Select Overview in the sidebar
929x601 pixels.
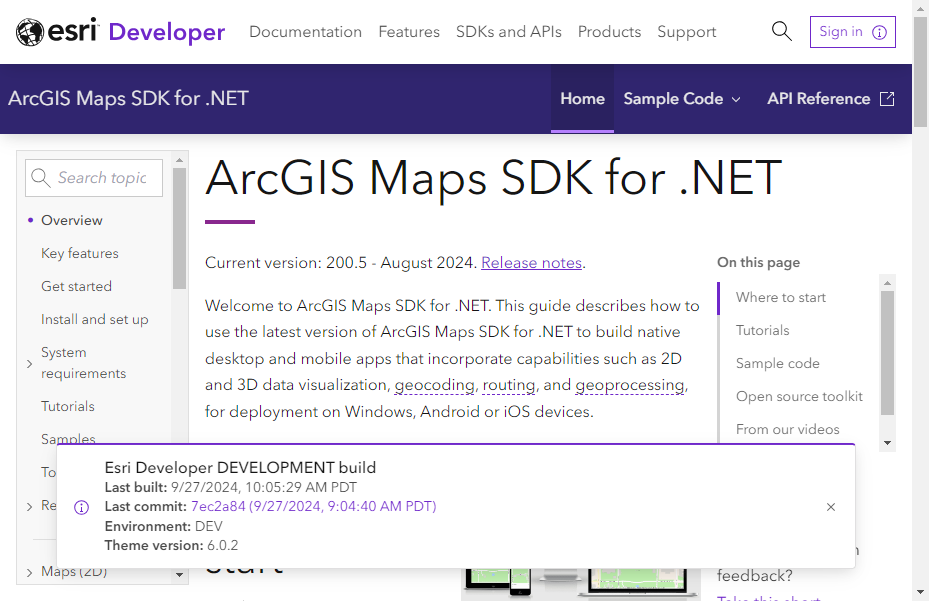(x=72, y=220)
